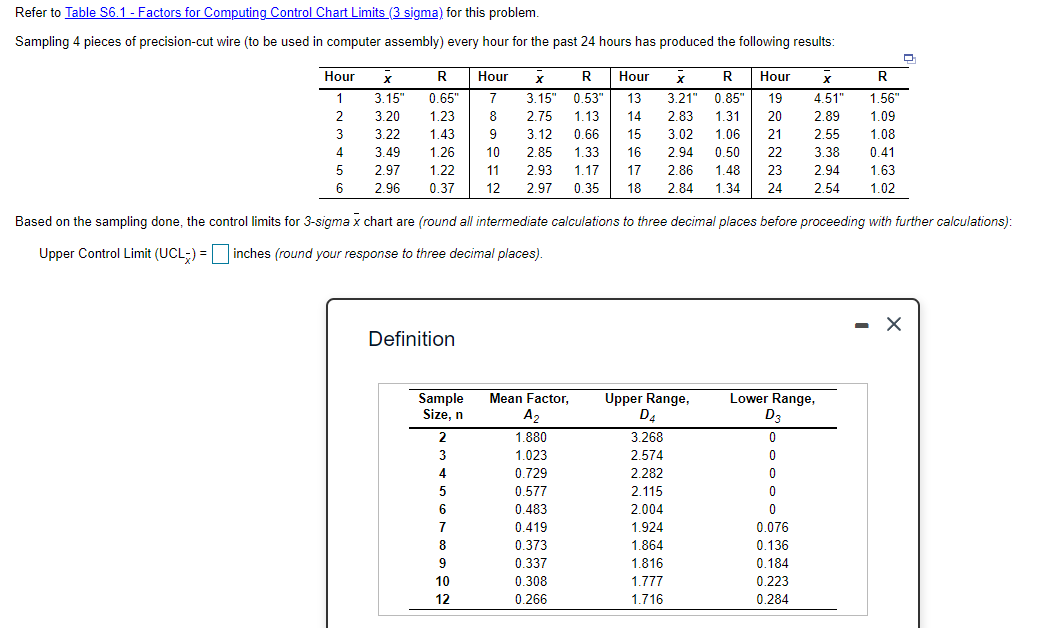This screenshot has height=628, width=1057.
Task: Select hour 3 range value 1.43
Action: coord(442,134)
